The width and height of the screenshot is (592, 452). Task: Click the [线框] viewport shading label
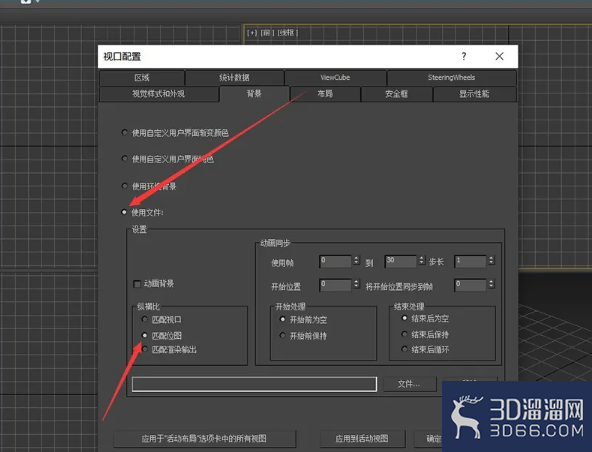point(288,33)
